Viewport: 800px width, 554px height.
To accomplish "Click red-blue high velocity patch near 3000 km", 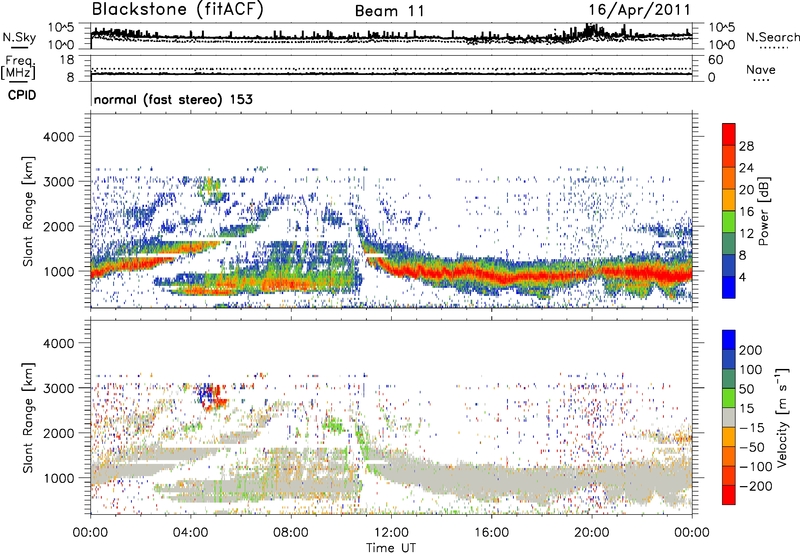I will [x=212, y=397].
